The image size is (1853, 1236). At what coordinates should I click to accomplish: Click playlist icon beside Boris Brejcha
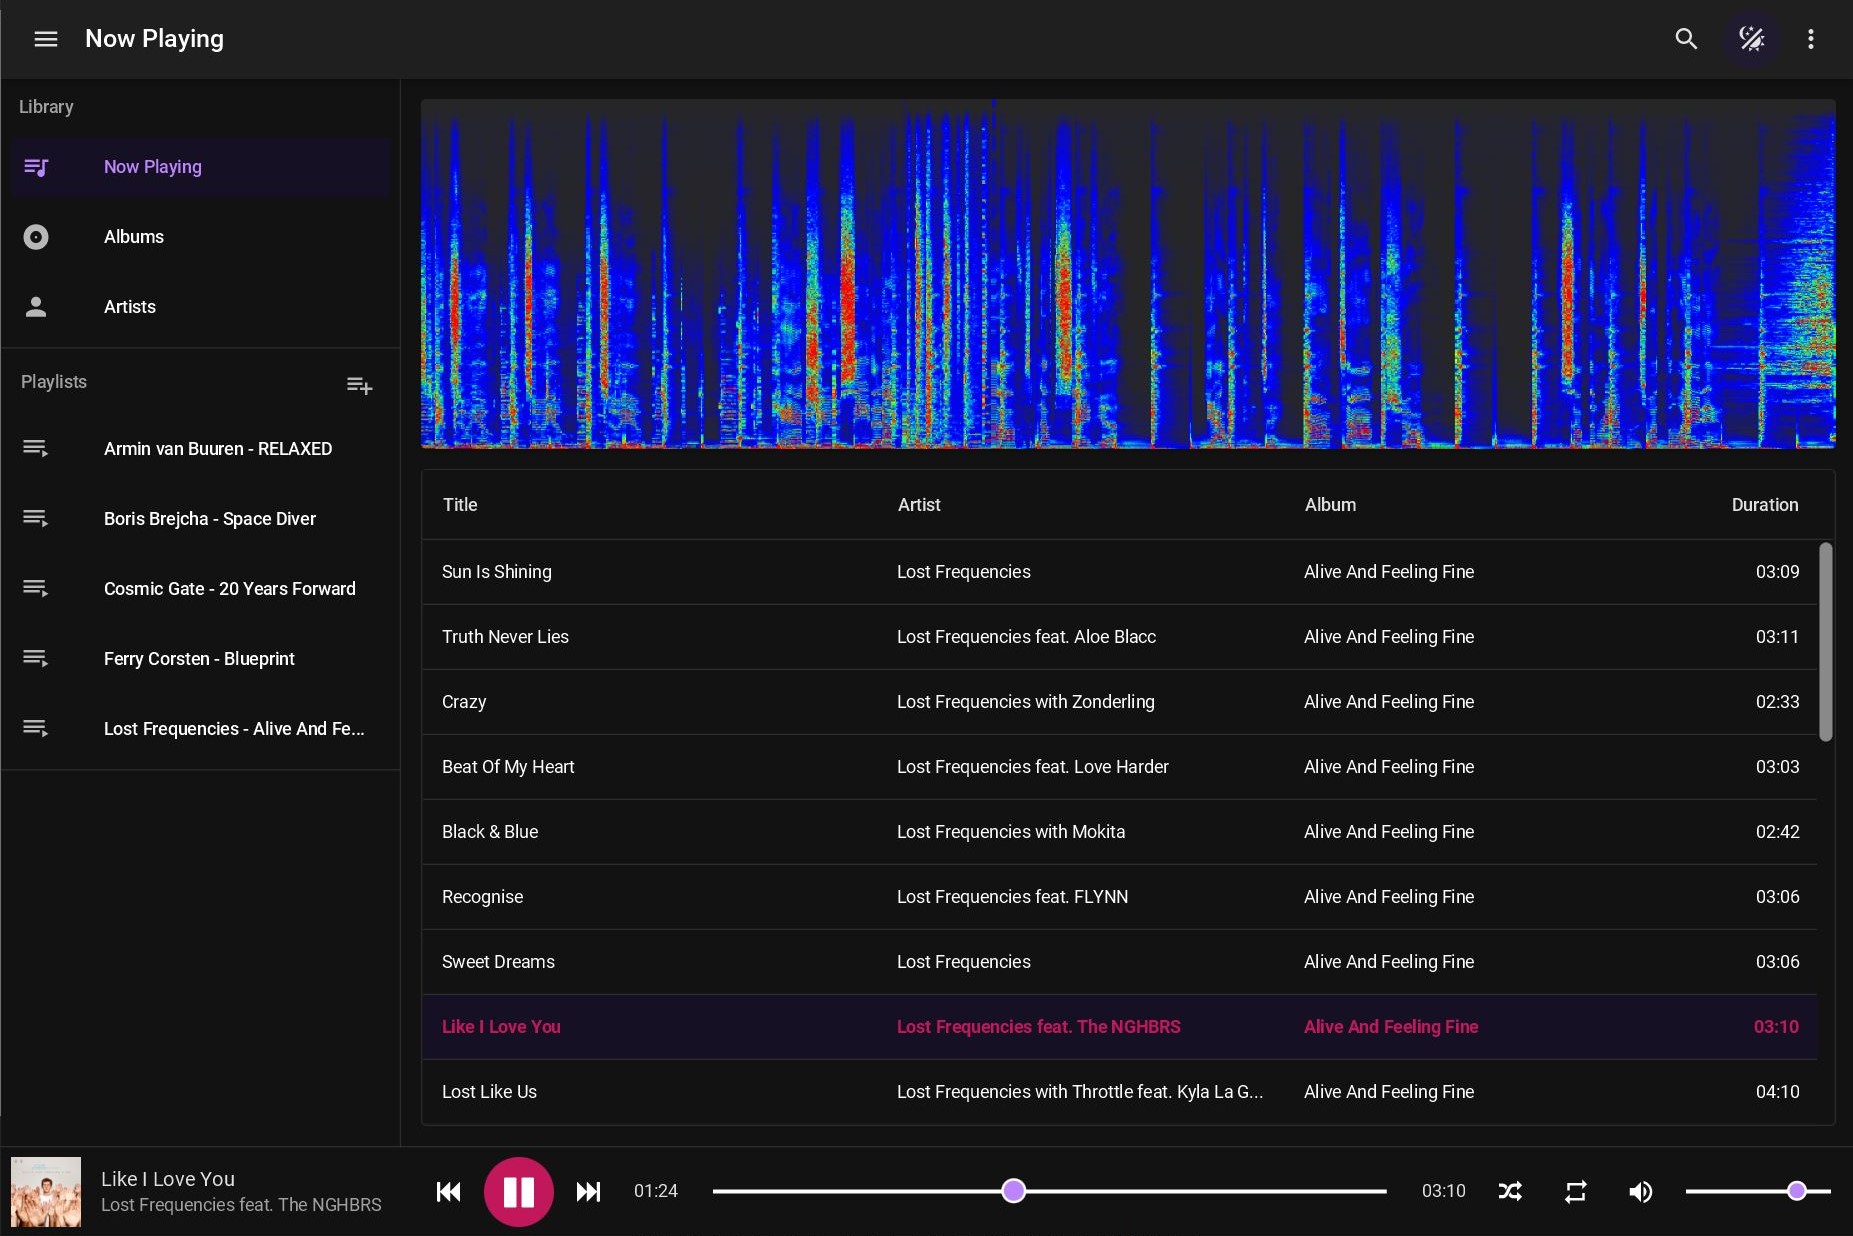click(x=36, y=519)
